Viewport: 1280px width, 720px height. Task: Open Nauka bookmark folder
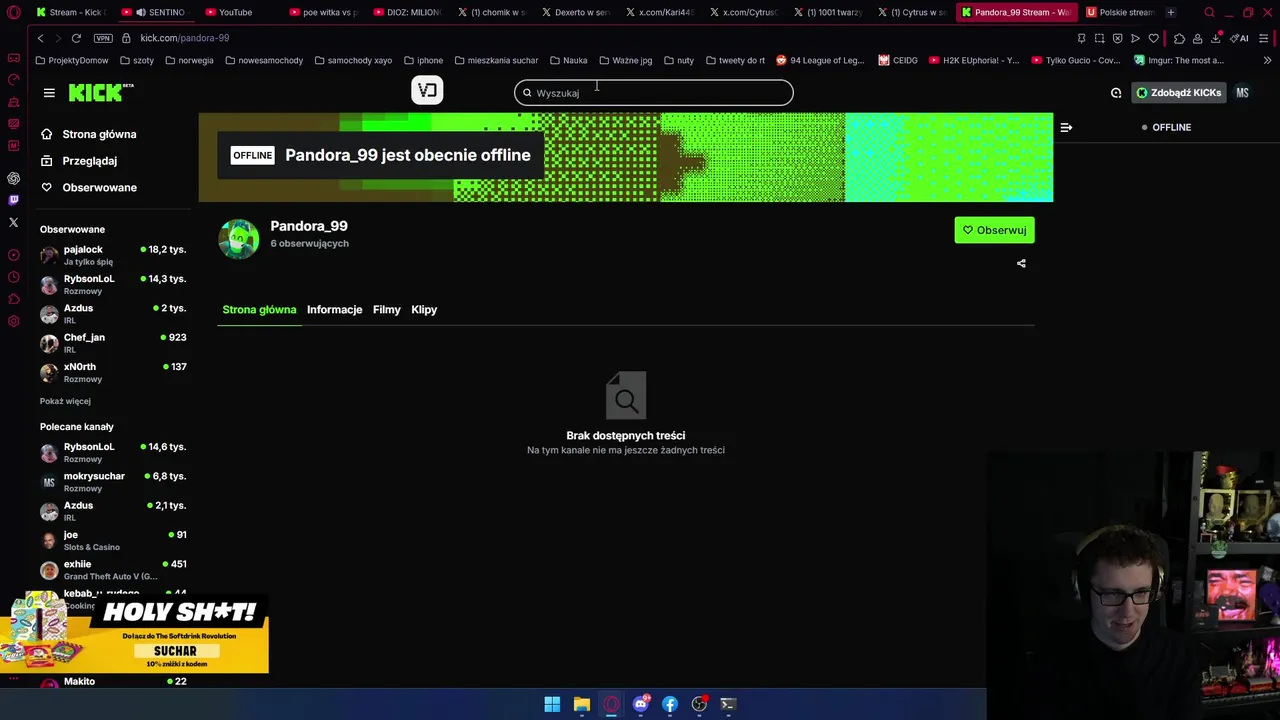click(568, 60)
